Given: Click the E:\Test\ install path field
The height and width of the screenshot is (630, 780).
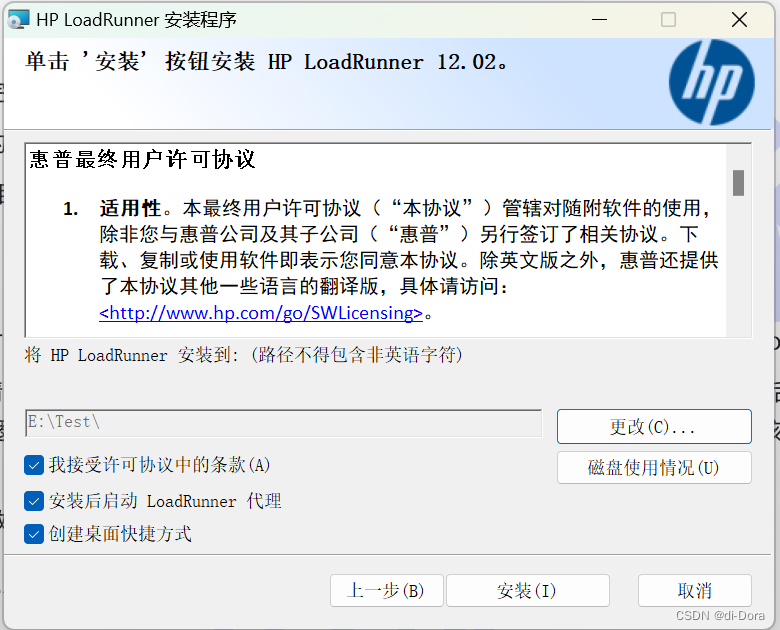Looking at the screenshot, I should (x=284, y=423).
